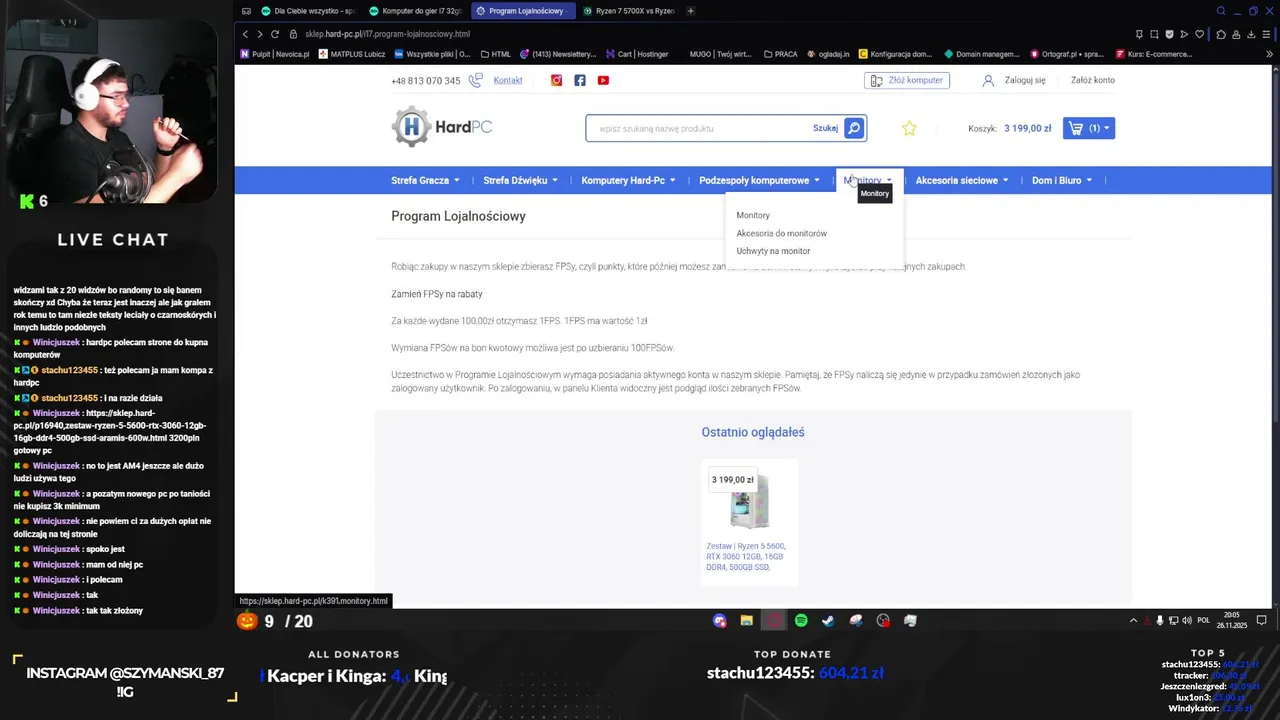Expand the Akcesoria sieciowe menu
Viewport: 1280px width, 720px height.
point(962,181)
